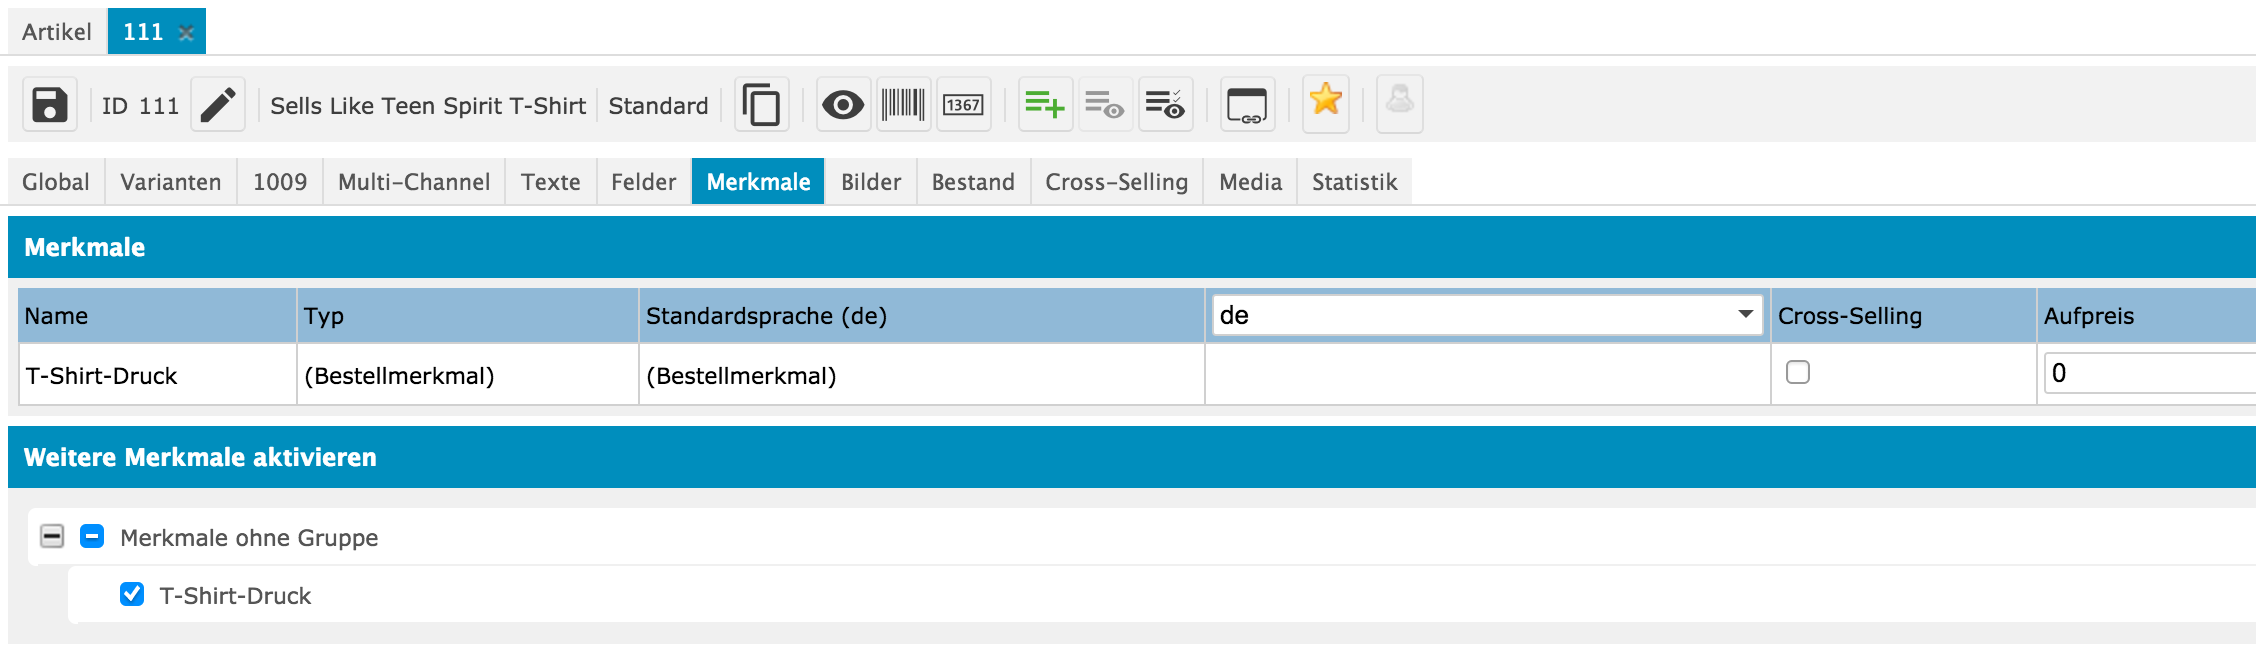Open the 'de' language dropdown

[x=1486, y=316]
